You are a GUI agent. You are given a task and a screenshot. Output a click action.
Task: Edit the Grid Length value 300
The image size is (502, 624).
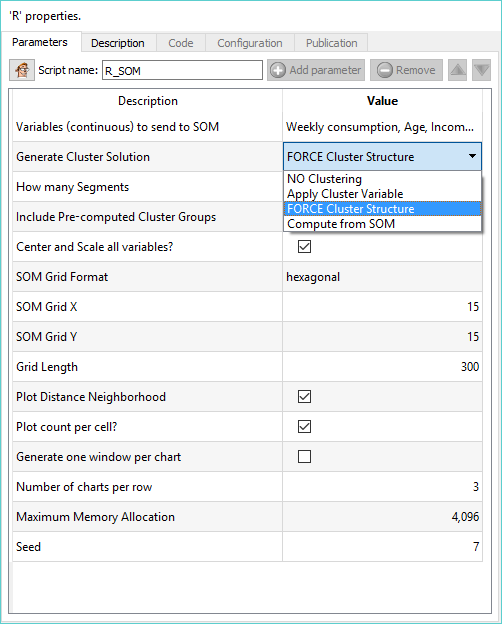[382, 367]
